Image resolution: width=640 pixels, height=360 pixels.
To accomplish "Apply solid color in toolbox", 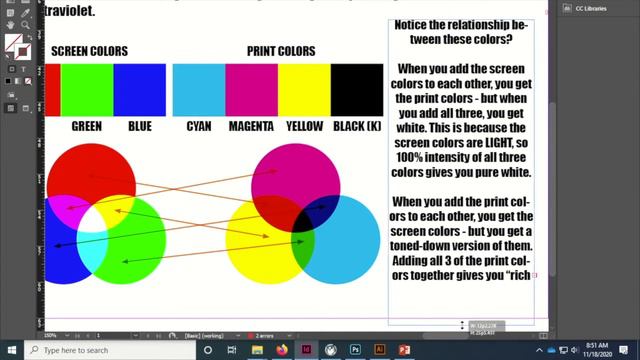I will click(x=8, y=81).
